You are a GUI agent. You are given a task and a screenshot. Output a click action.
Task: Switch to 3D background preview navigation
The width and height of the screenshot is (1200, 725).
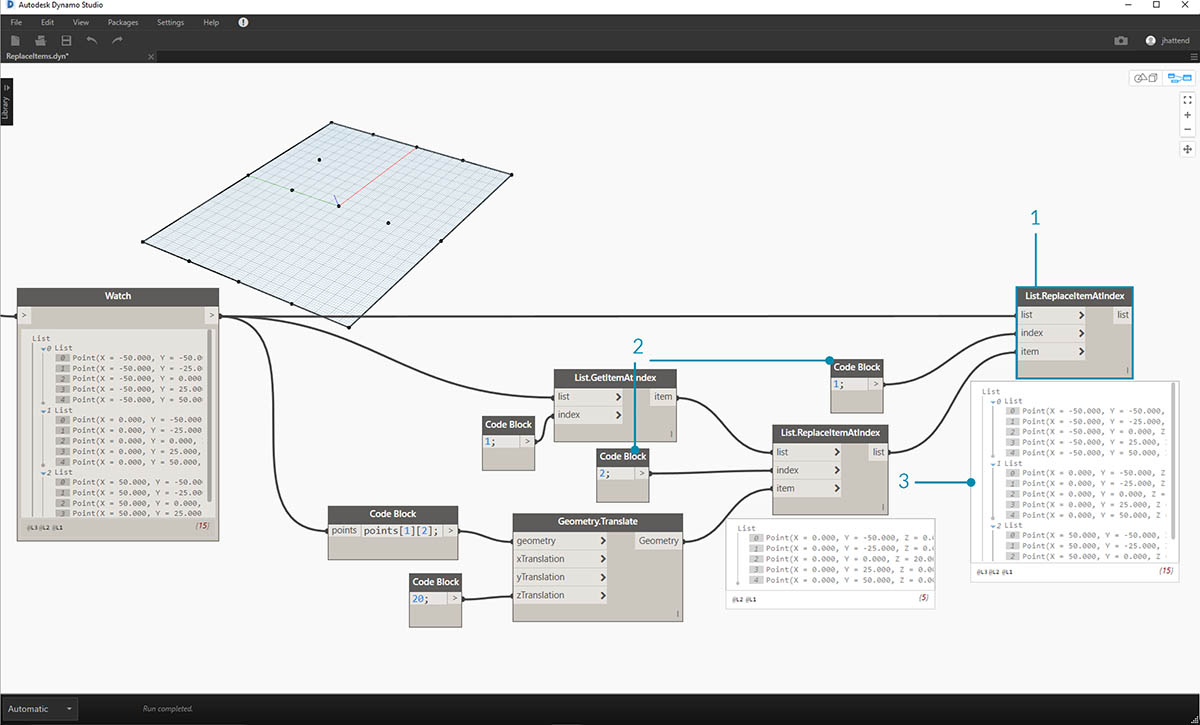[1144, 78]
